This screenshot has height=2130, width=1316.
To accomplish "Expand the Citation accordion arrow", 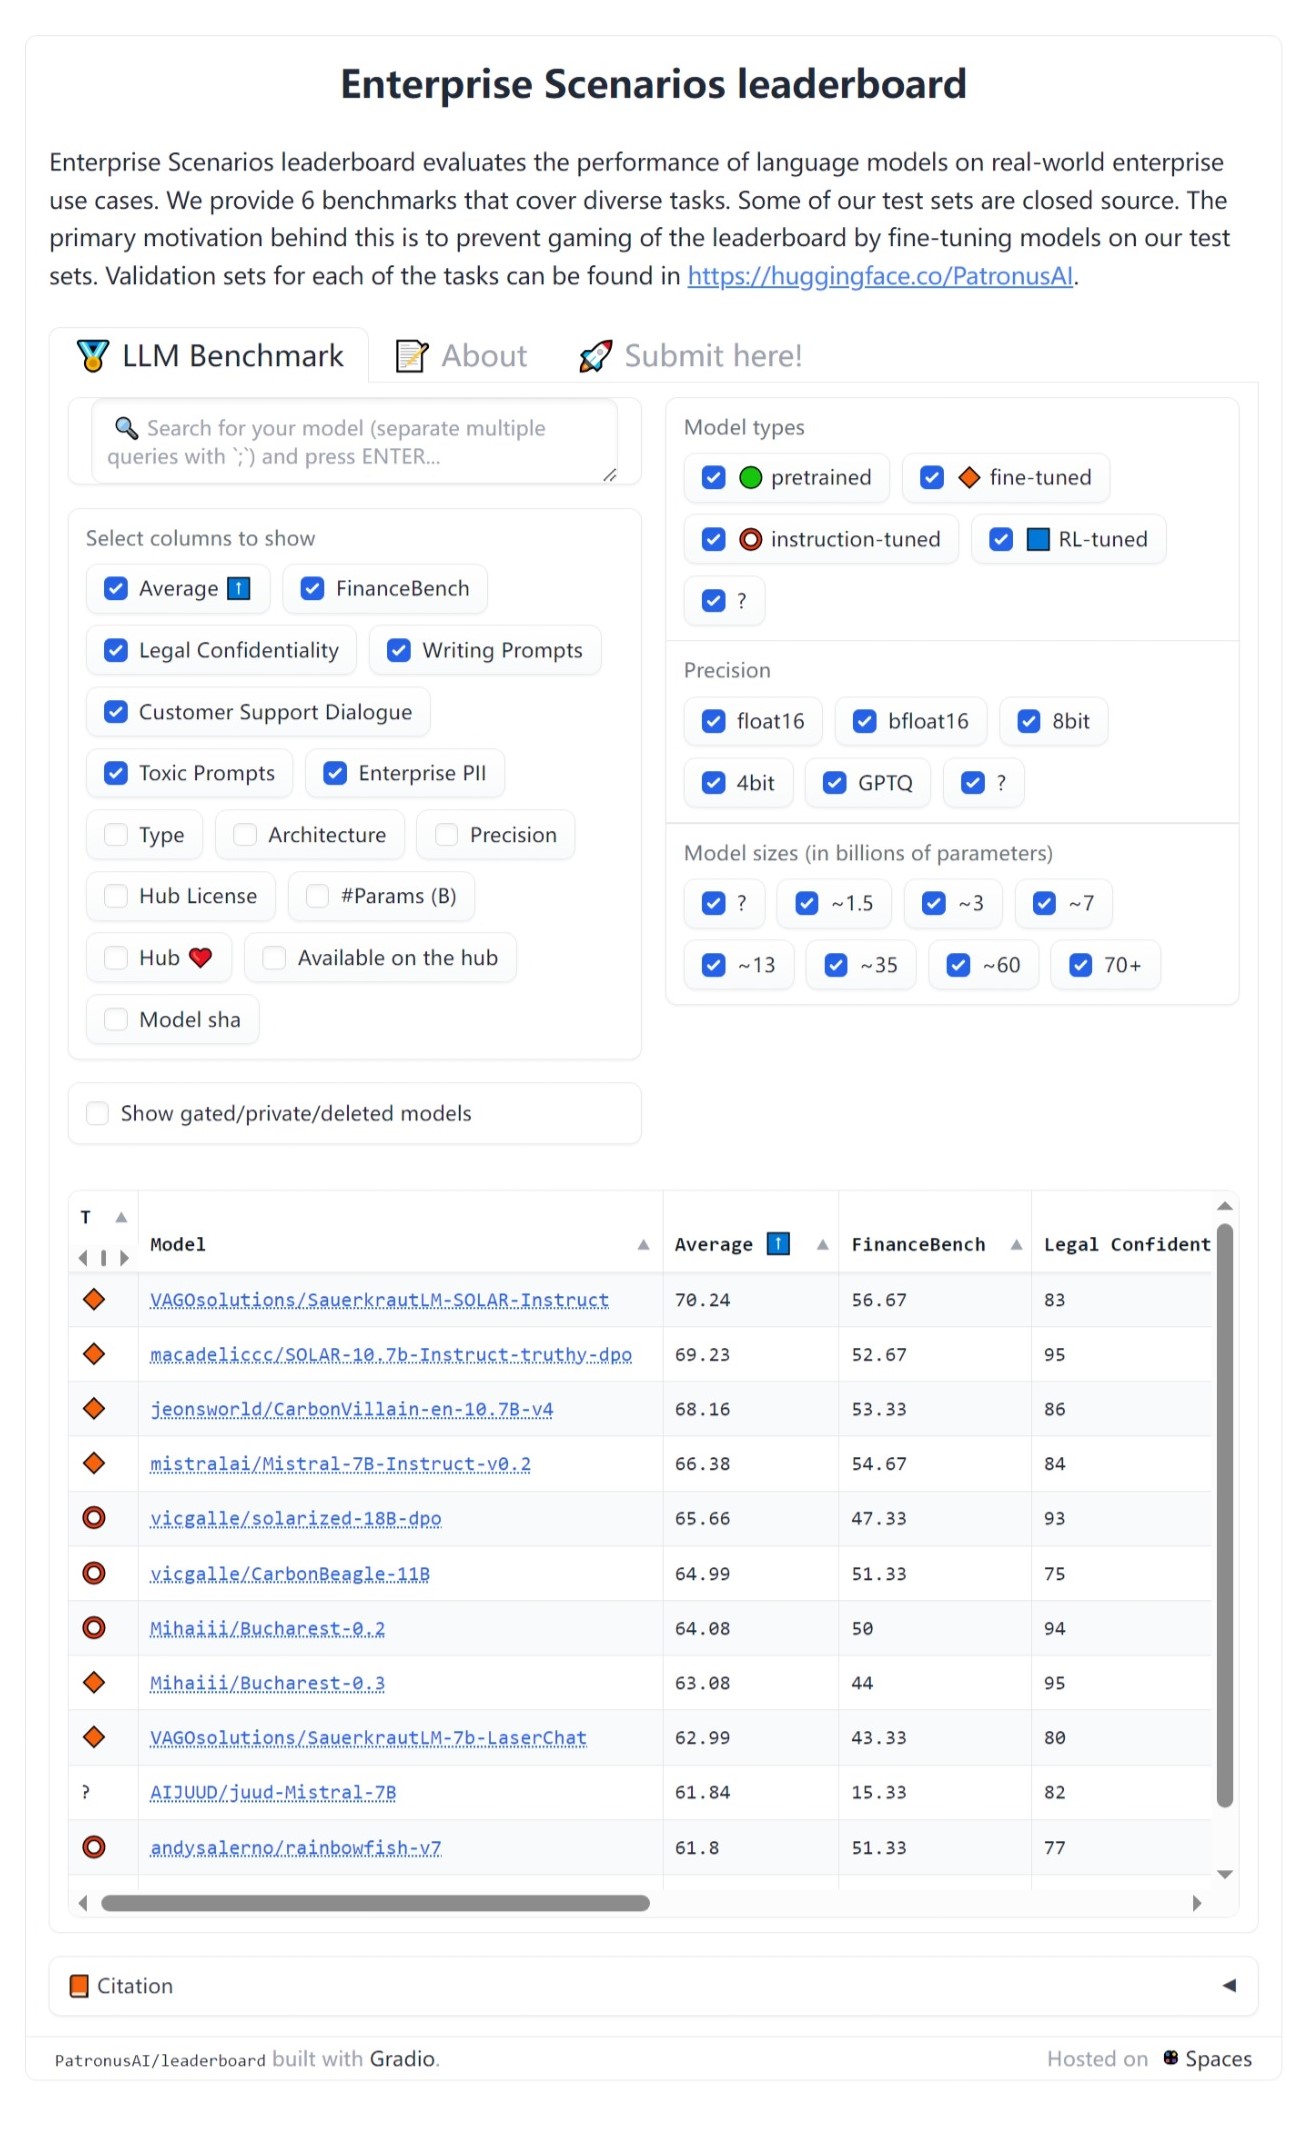I will 1229,1986.
